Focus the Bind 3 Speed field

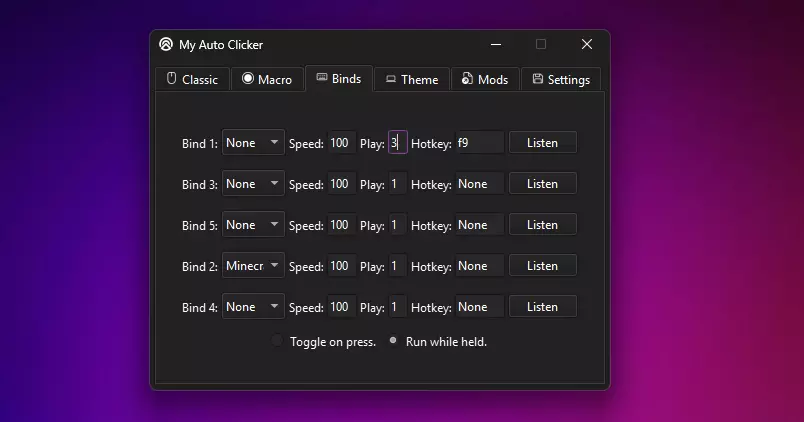point(341,184)
